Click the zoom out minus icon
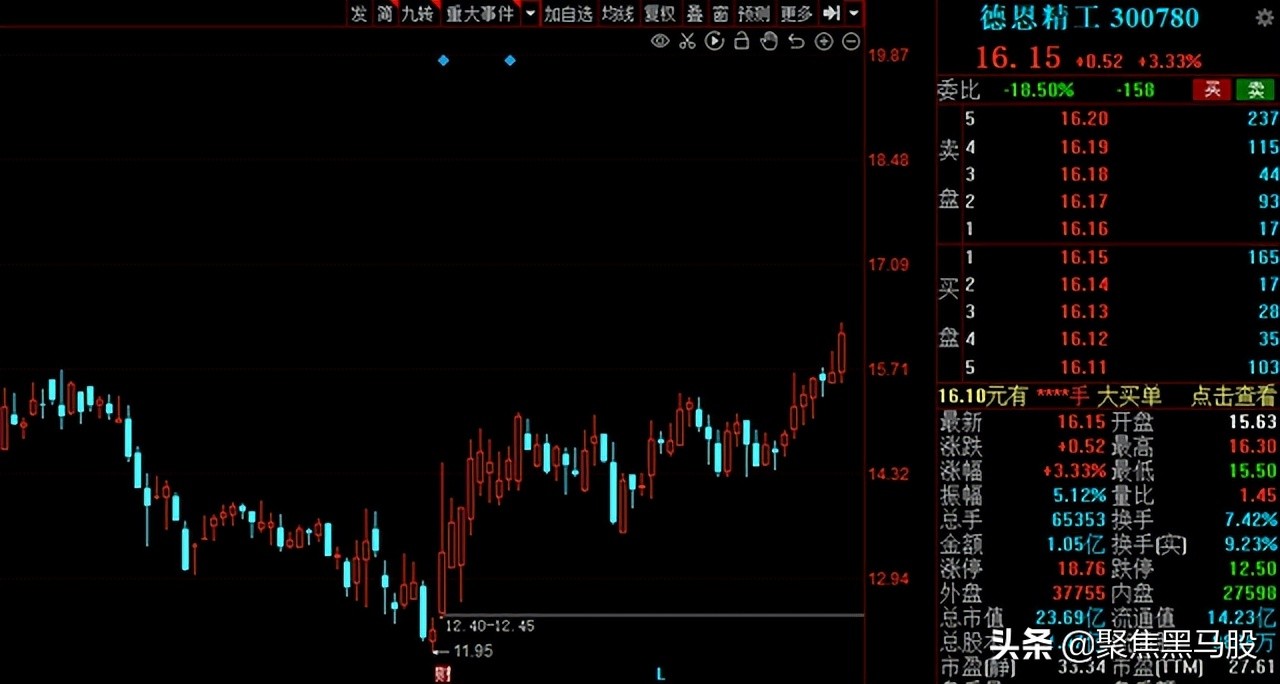1280x684 pixels. coord(849,41)
